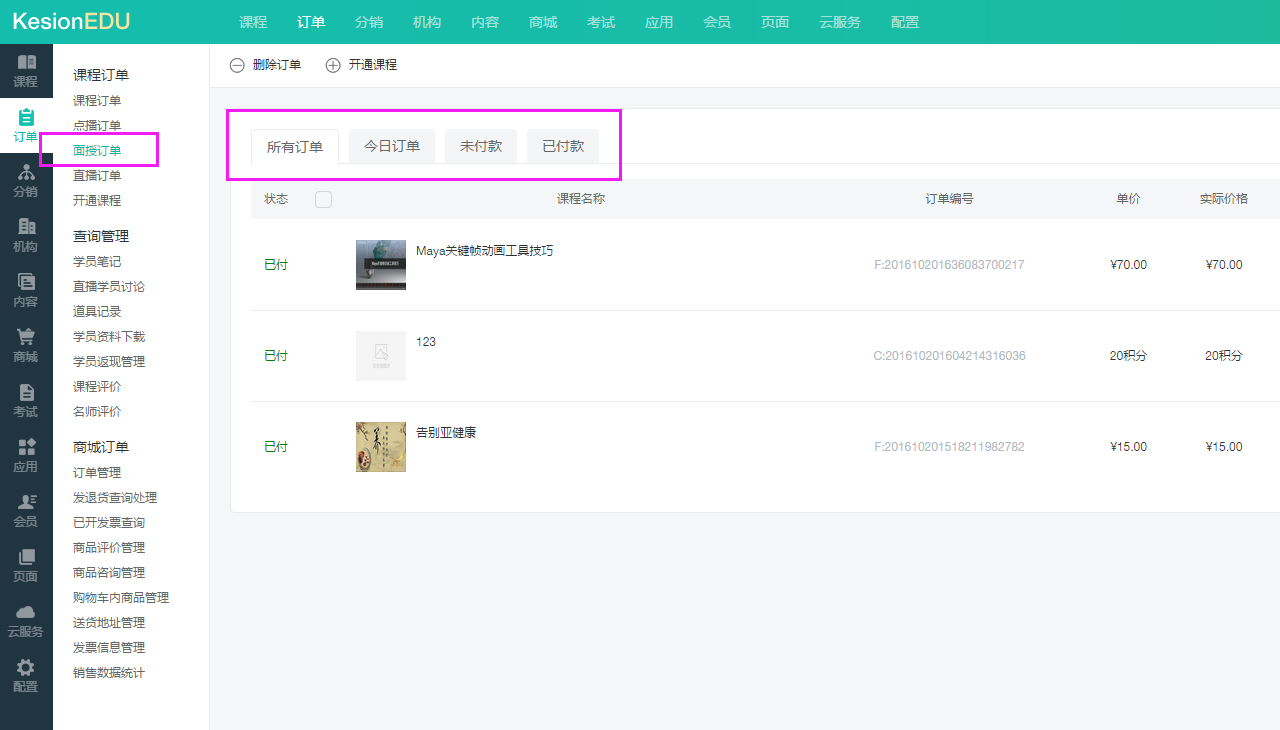The height and width of the screenshot is (730, 1280).
Task: Open 直播订单 in the side menu
Action: 97,176
